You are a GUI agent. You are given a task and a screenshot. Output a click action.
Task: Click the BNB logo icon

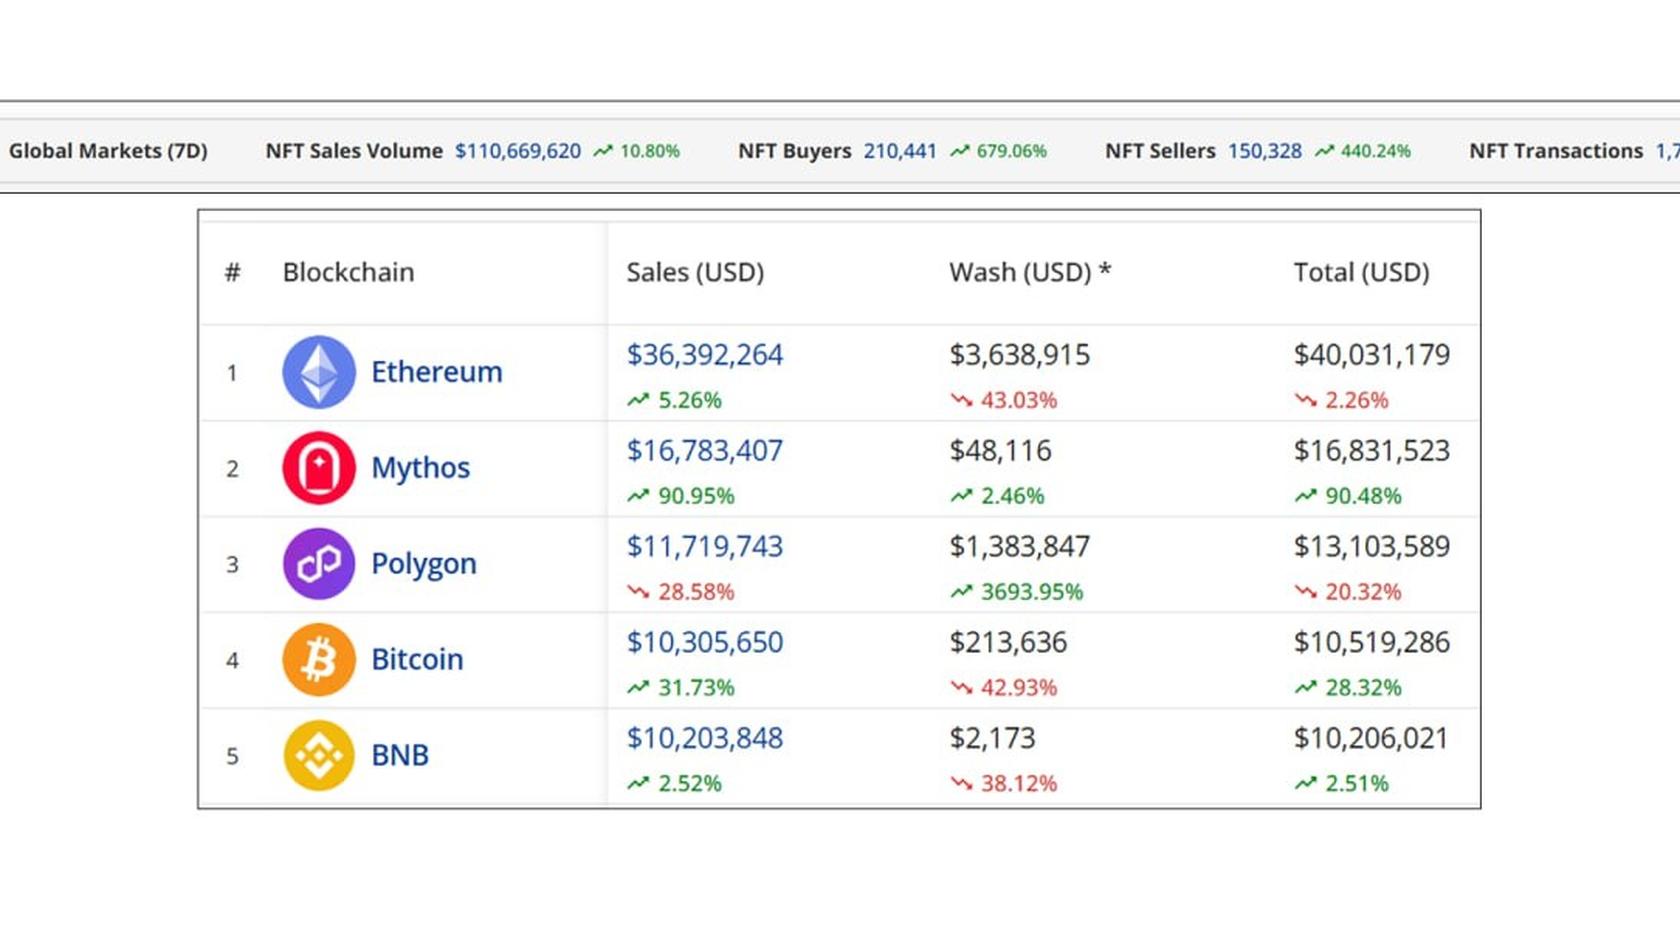[x=319, y=756]
